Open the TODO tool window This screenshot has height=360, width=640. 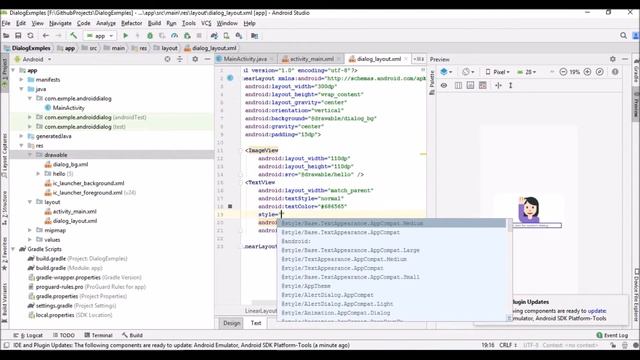point(64,335)
